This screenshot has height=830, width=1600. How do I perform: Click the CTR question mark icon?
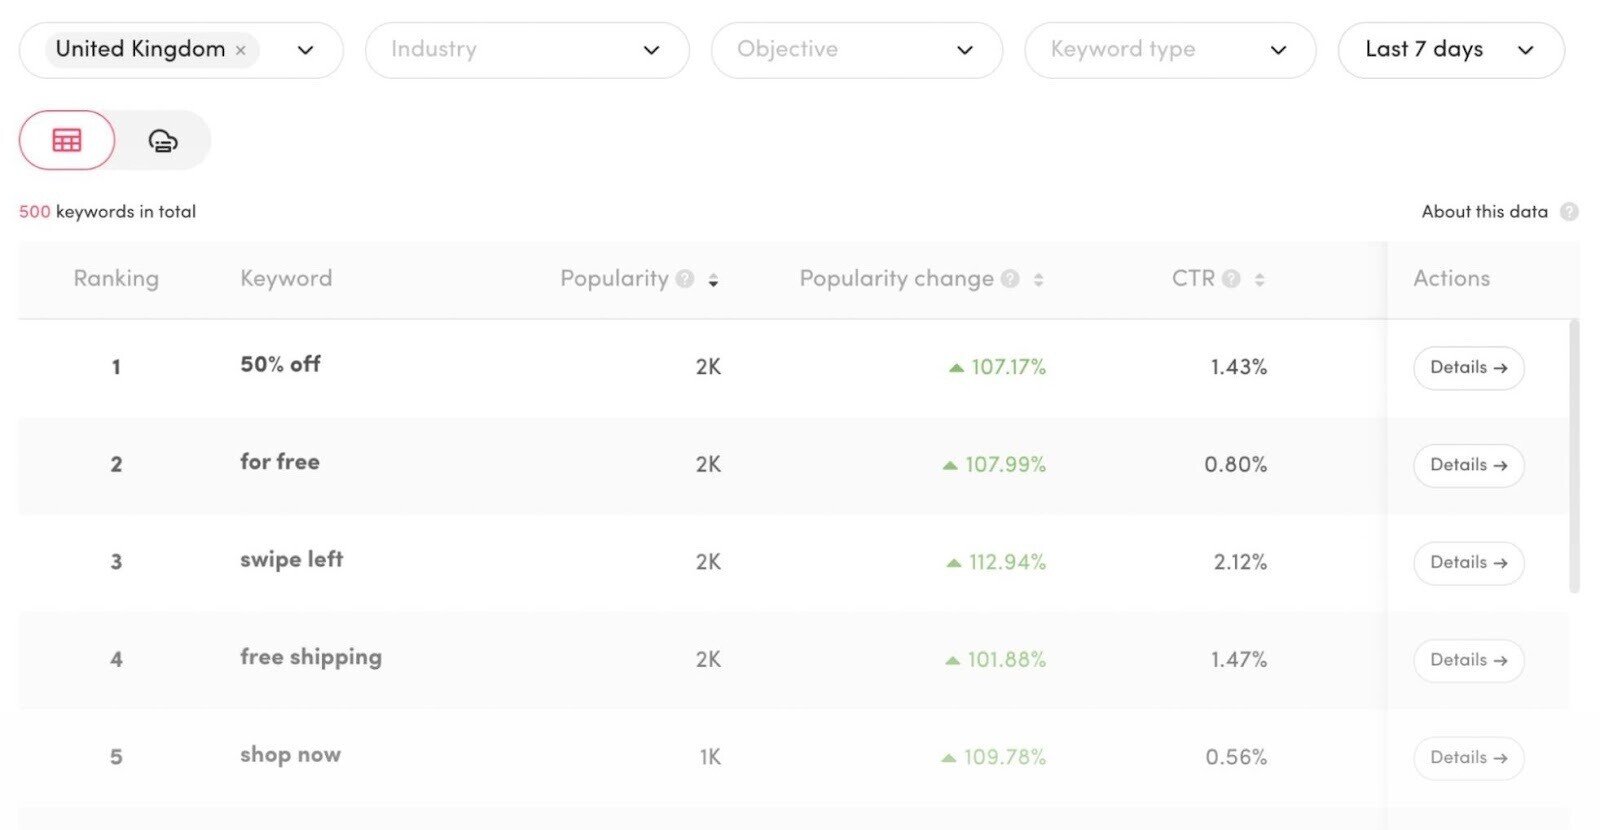[1233, 279]
